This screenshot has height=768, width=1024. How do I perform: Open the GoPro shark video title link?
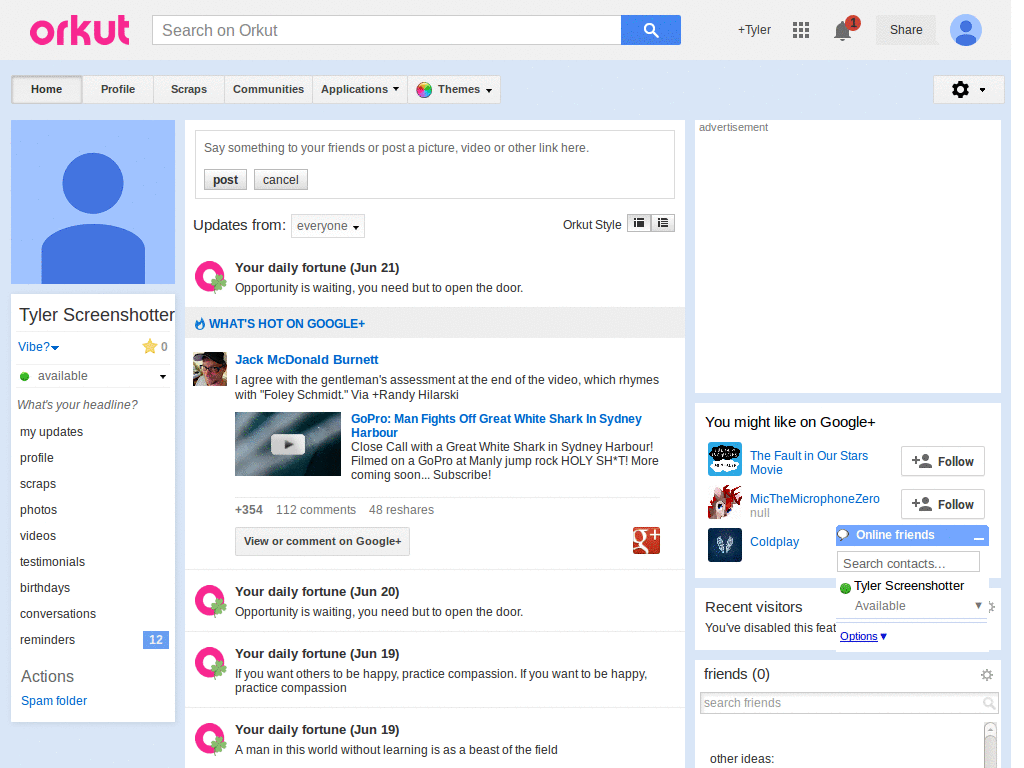496,426
